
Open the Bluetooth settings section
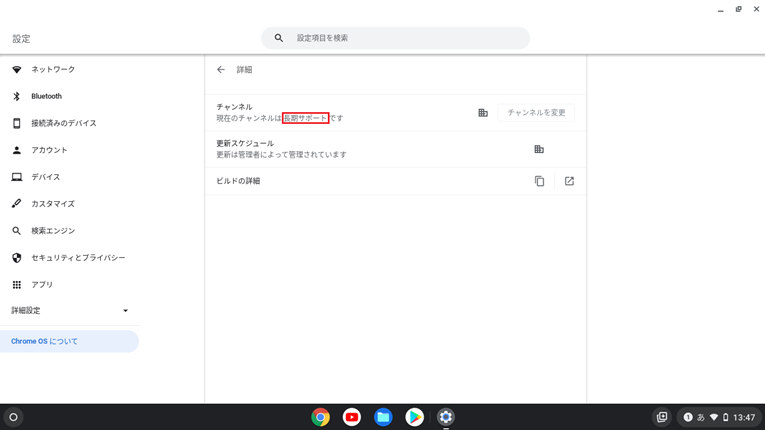[46, 97]
